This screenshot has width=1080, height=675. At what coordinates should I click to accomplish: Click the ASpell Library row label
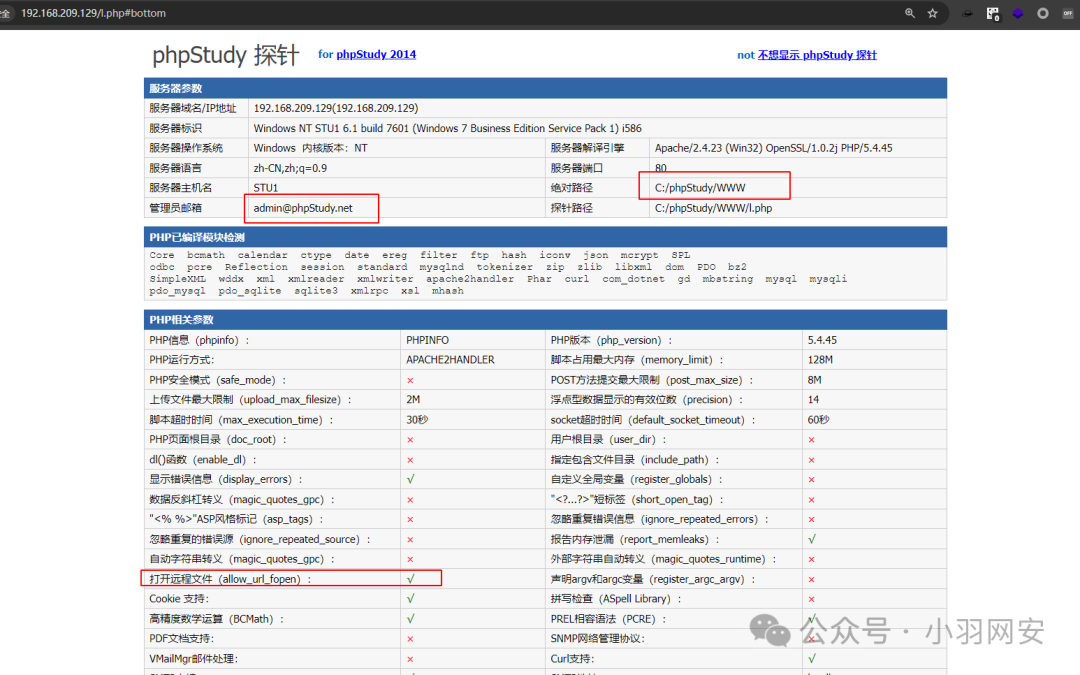(615, 599)
